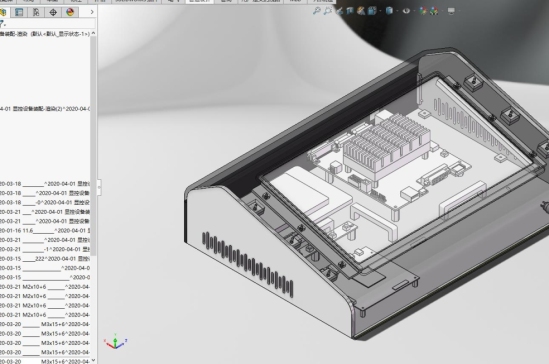Open the View Orientation dropdown arrow
The image size is (549, 364).
(x=380, y=11)
